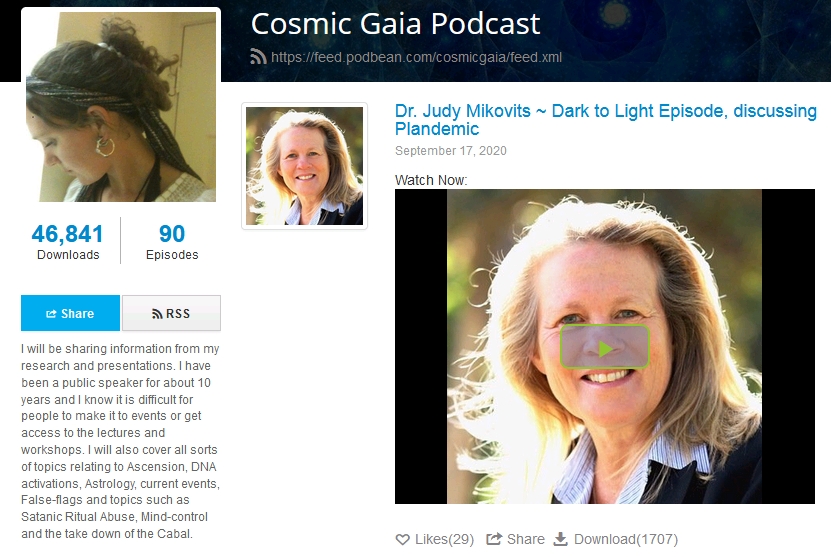Screen dimensions: 831x557
Task: Click the RSS symbol inside the RSS button
Action: tap(157, 314)
